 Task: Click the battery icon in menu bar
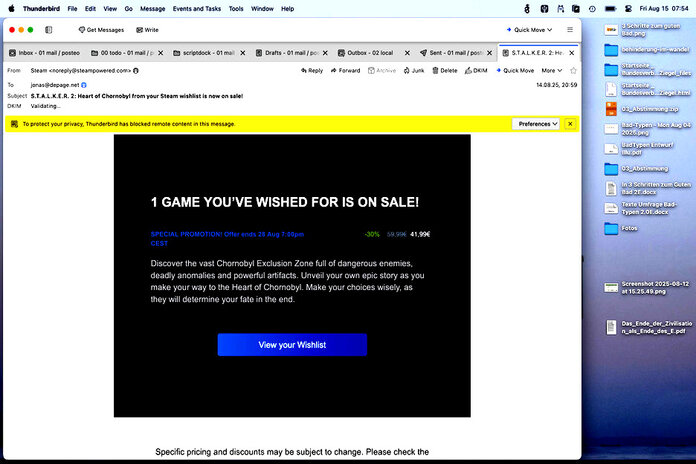click(611, 8)
